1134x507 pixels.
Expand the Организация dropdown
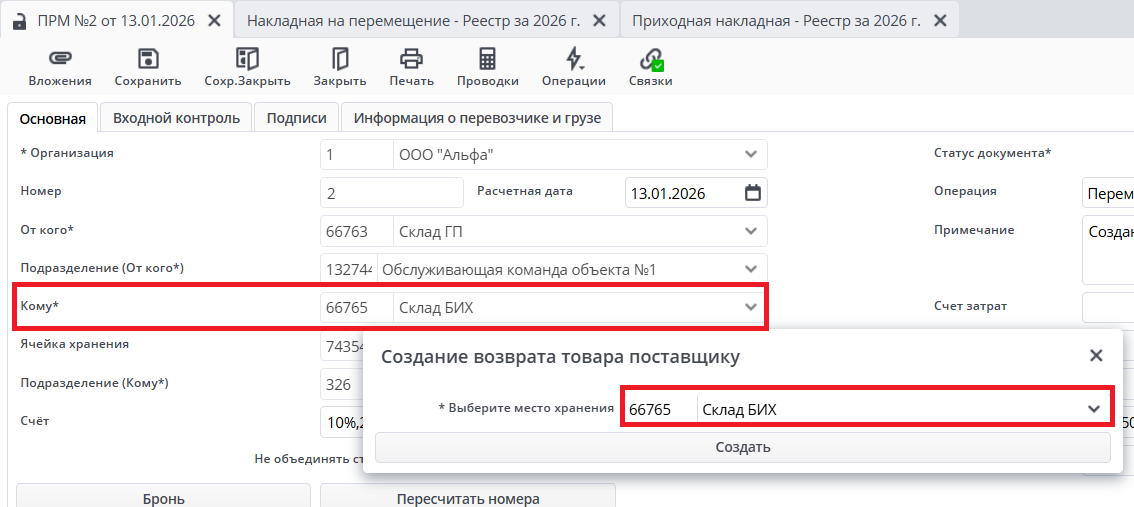click(x=751, y=155)
